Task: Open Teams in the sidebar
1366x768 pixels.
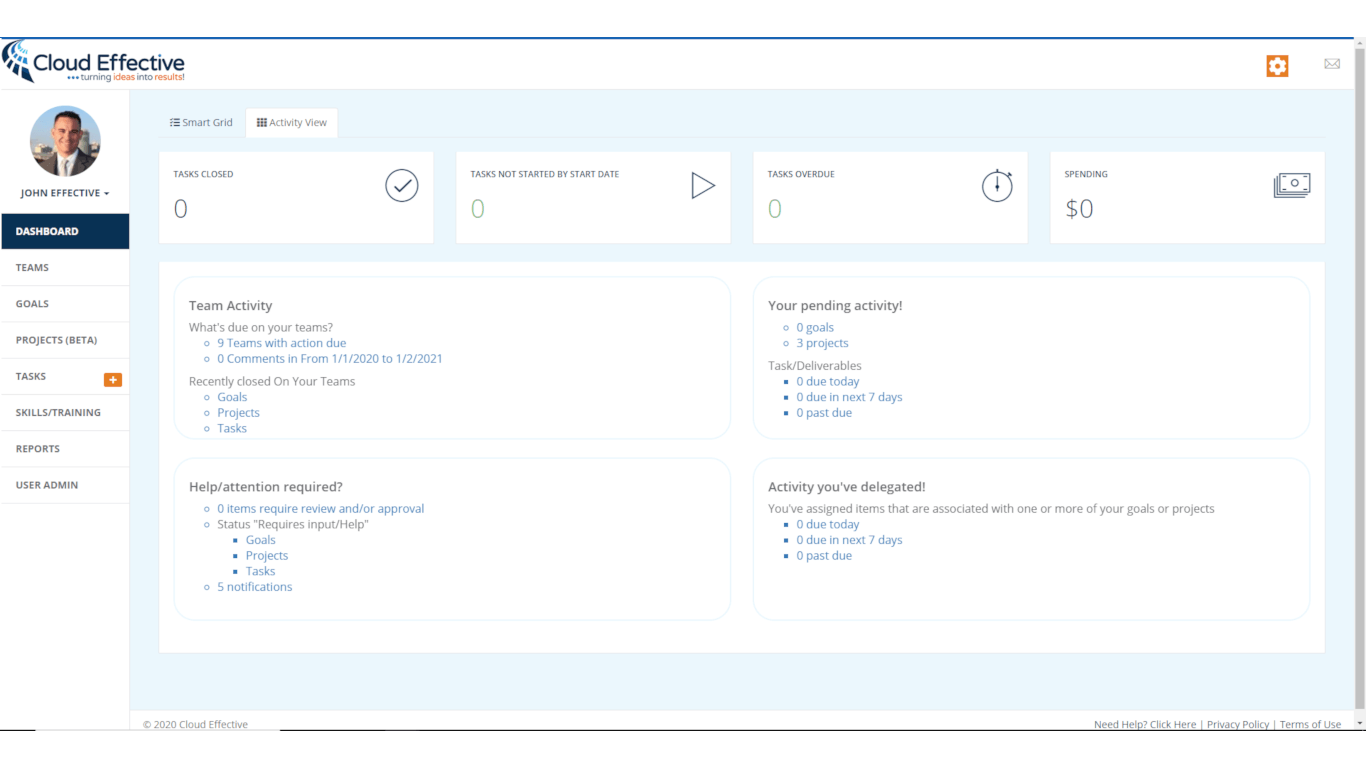Action: tap(65, 268)
